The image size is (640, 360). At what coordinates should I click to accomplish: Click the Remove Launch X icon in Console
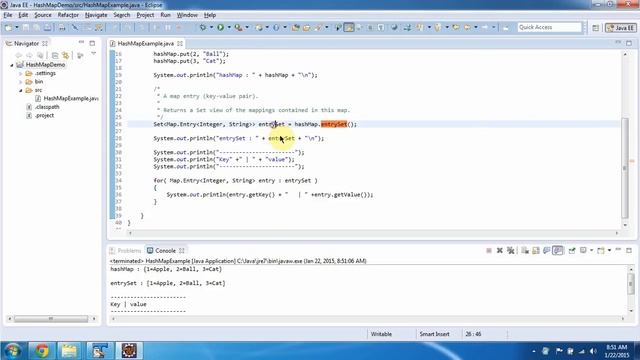point(500,250)
